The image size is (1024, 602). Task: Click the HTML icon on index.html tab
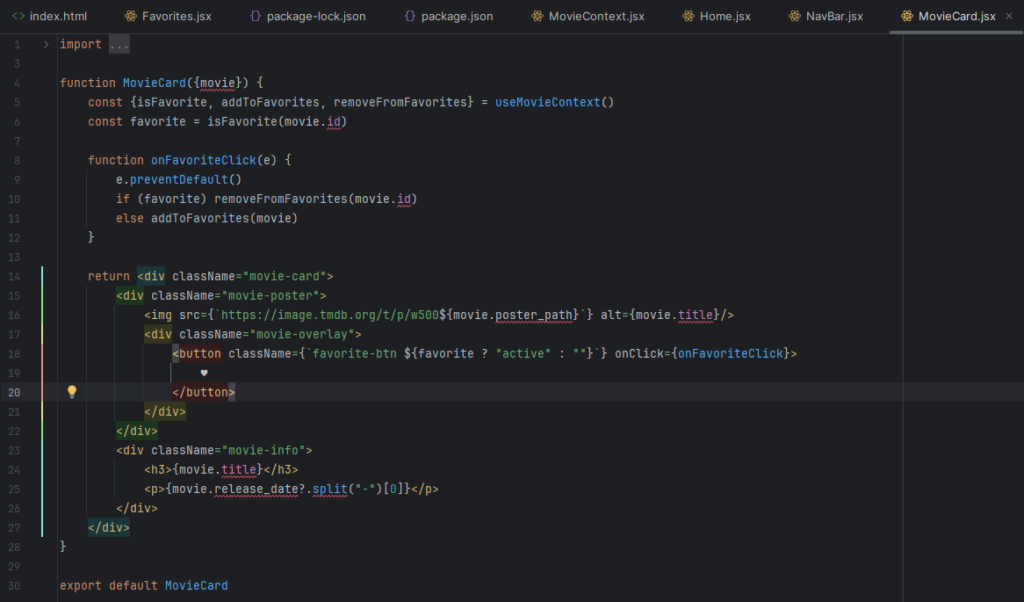18,17
